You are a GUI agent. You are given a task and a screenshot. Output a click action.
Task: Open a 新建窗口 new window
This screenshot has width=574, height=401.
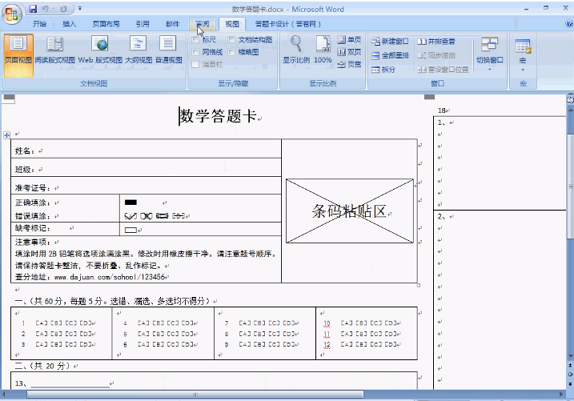390,41
